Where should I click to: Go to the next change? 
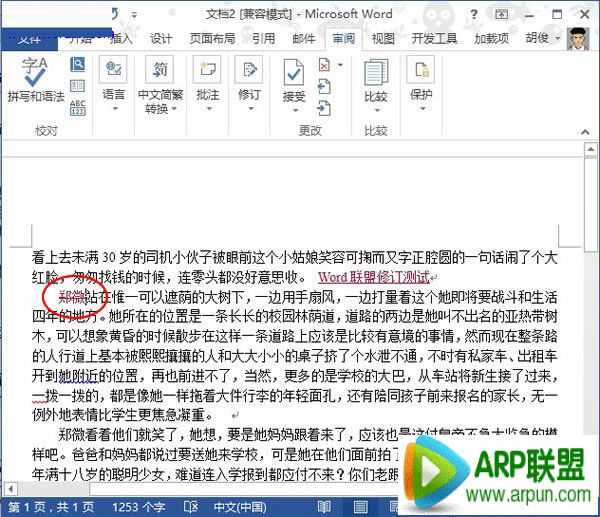pos(324,108)
